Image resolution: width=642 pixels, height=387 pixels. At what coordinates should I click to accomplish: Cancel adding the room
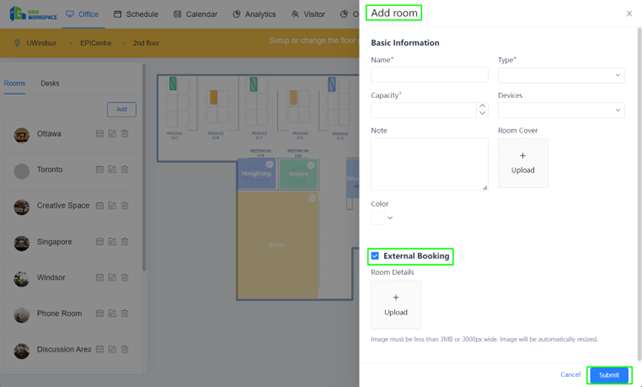570,374
